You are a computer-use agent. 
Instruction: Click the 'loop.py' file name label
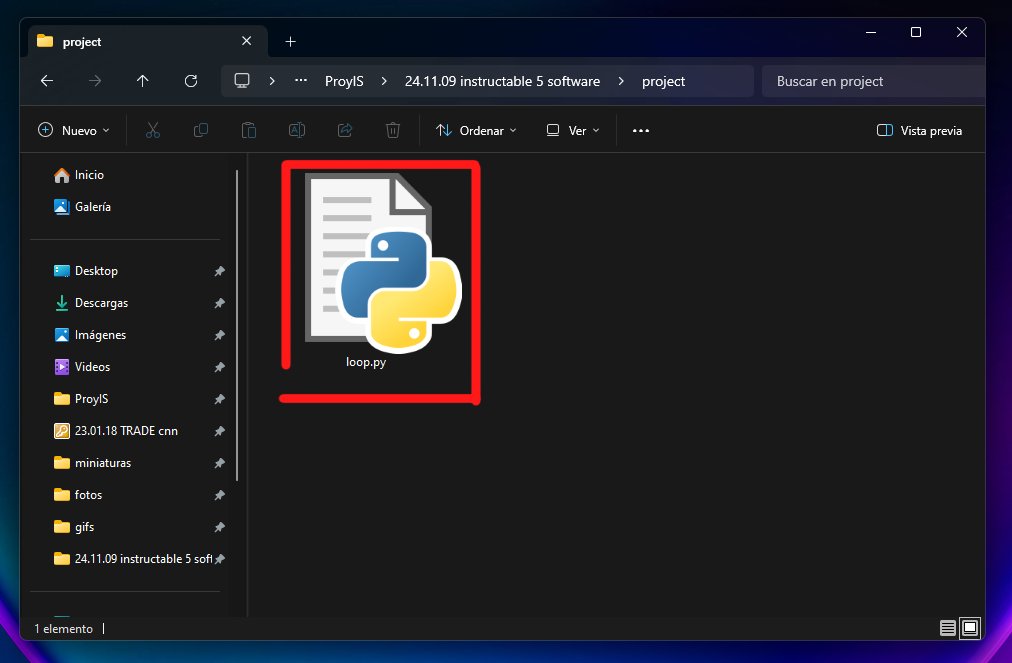click(366, 362)
